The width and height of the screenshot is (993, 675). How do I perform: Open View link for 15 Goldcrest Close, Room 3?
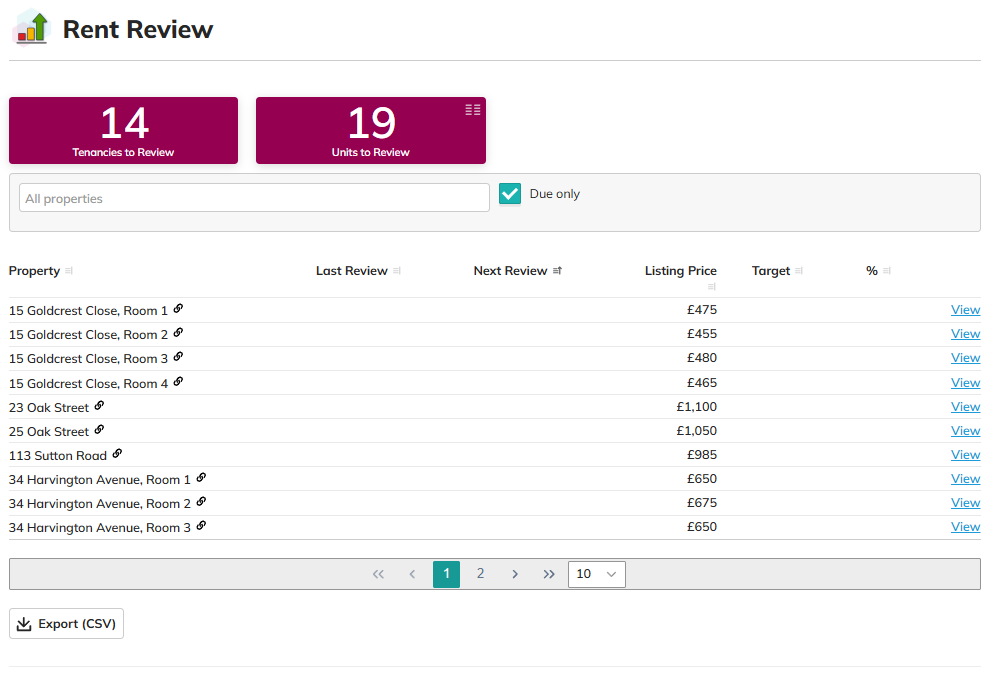965,358
